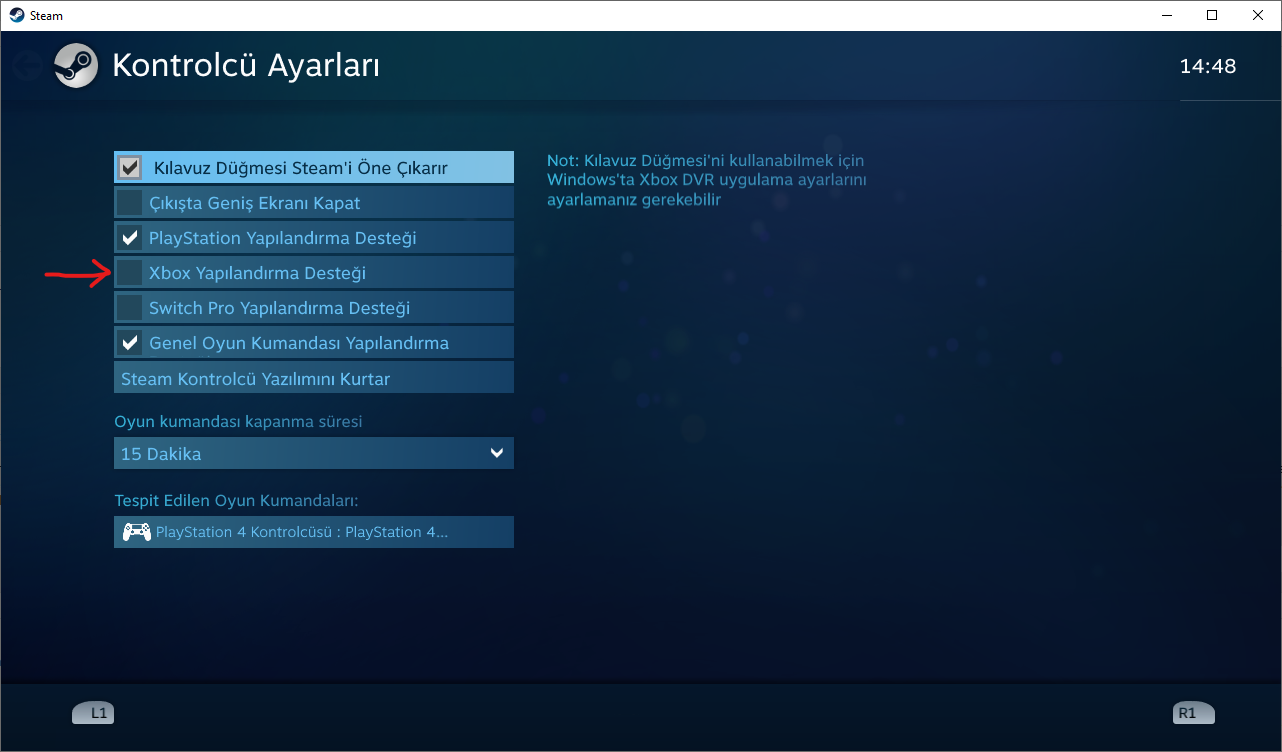
Task: Open the 15 Dakika shutdown time dropdown
Action: [314, 453]
